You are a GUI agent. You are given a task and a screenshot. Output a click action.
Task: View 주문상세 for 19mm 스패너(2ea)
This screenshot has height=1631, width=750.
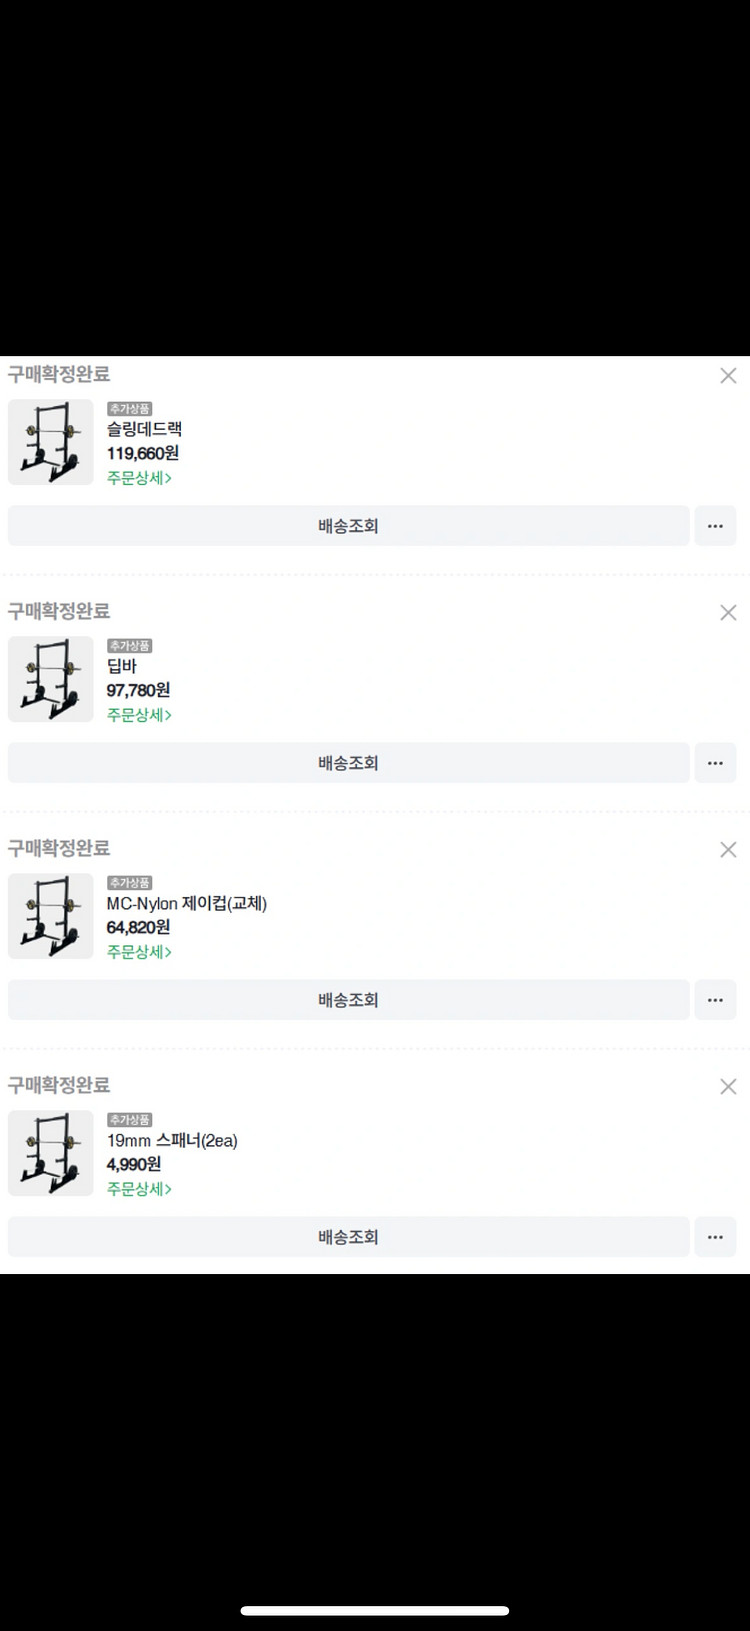tap(140, 1189)
